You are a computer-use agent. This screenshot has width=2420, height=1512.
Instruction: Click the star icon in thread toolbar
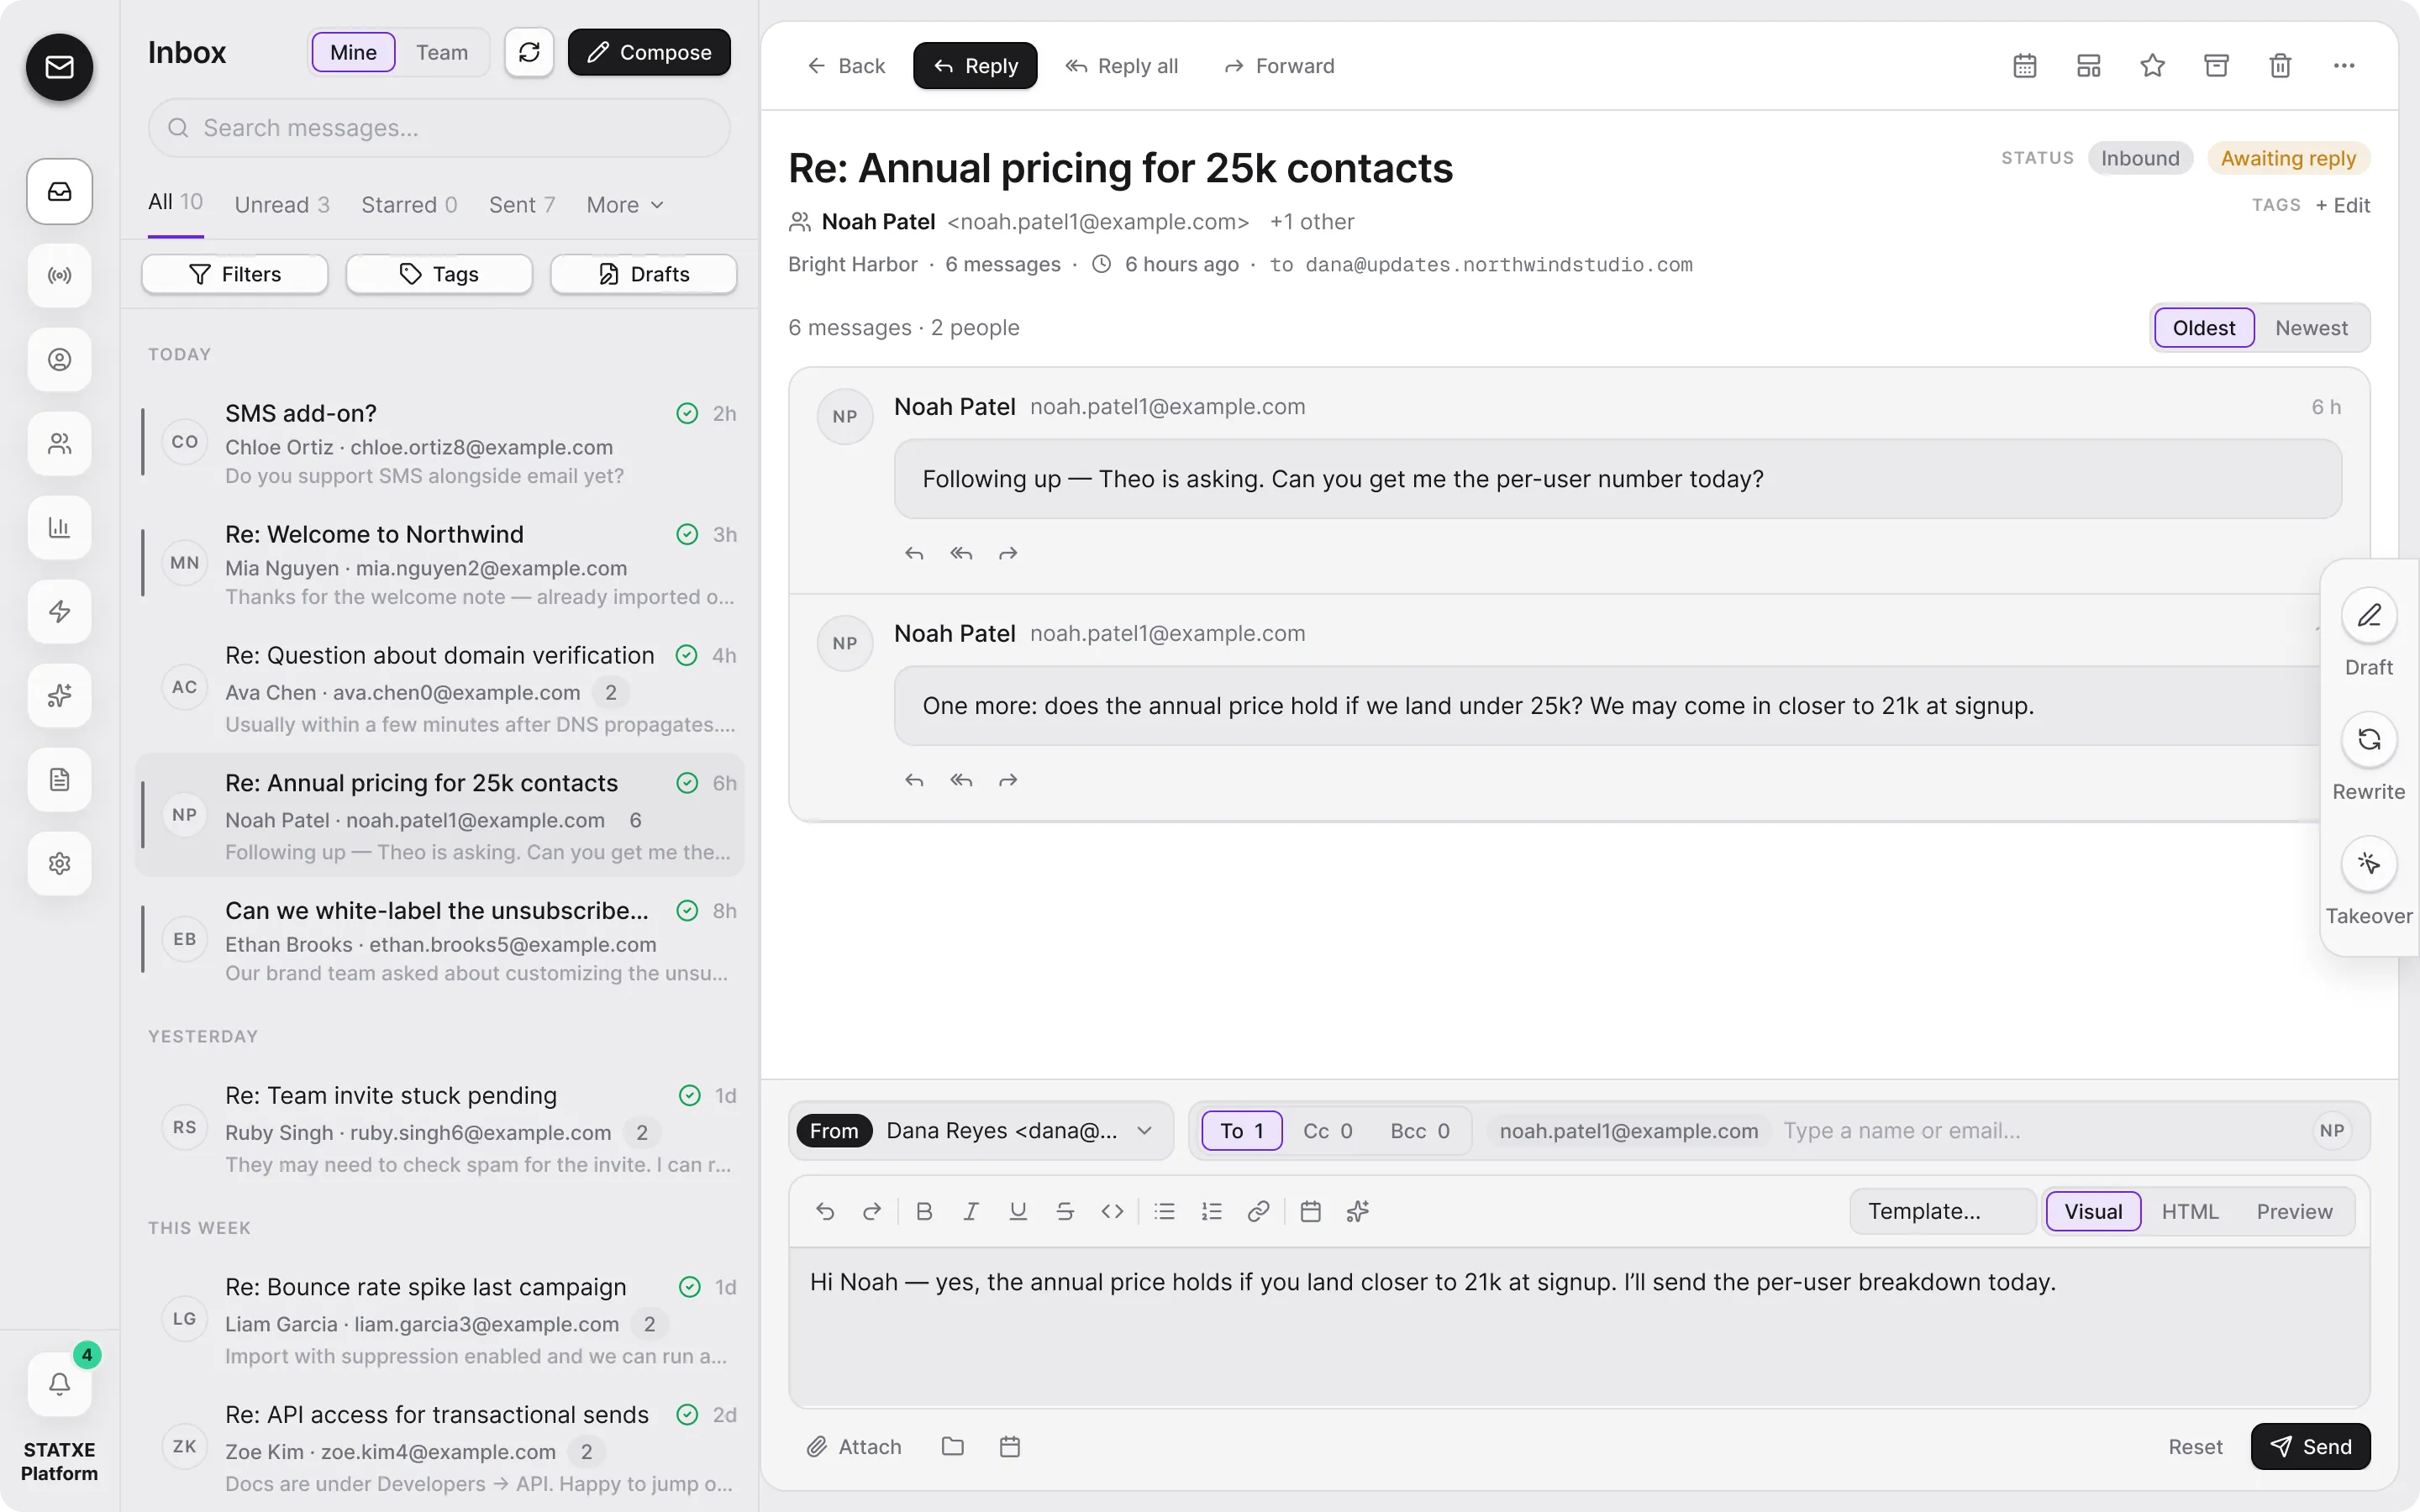coord(2152,66)
